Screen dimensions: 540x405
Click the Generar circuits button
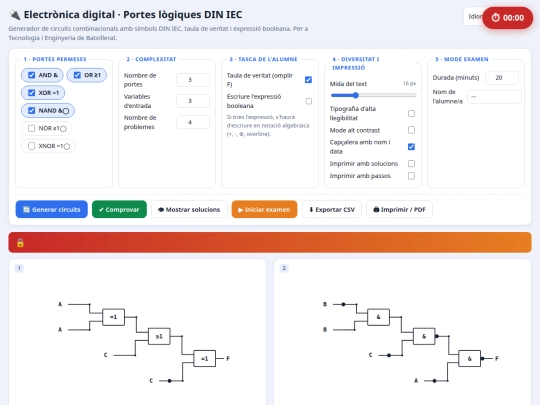(x=52, y=209)
